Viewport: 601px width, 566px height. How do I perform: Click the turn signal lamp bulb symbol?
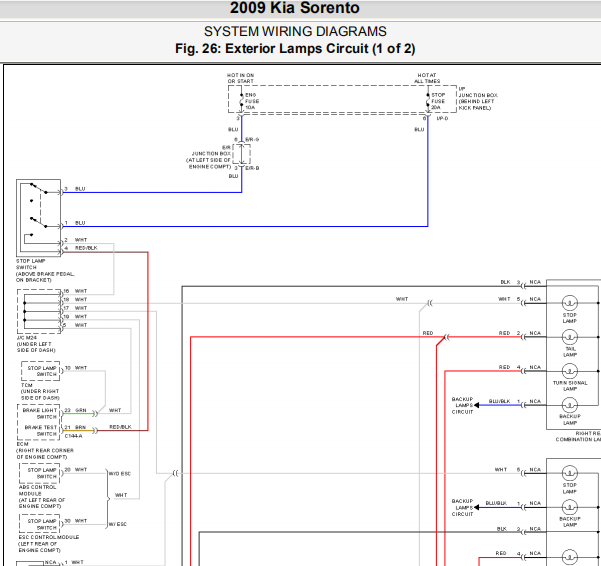point(570,371)
